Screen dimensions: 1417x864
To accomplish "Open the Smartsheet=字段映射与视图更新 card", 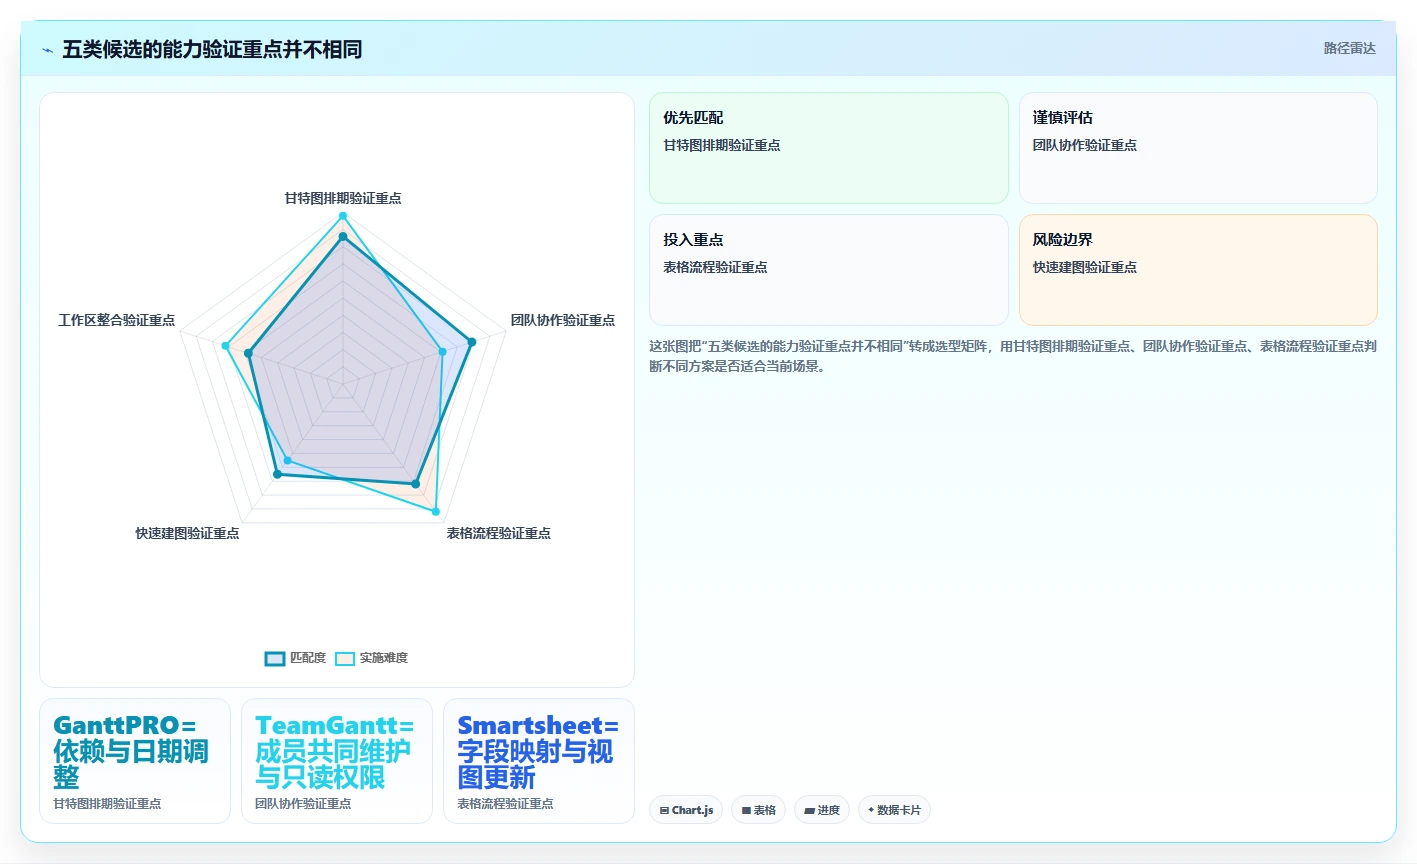I will click(x=539, y=761).
